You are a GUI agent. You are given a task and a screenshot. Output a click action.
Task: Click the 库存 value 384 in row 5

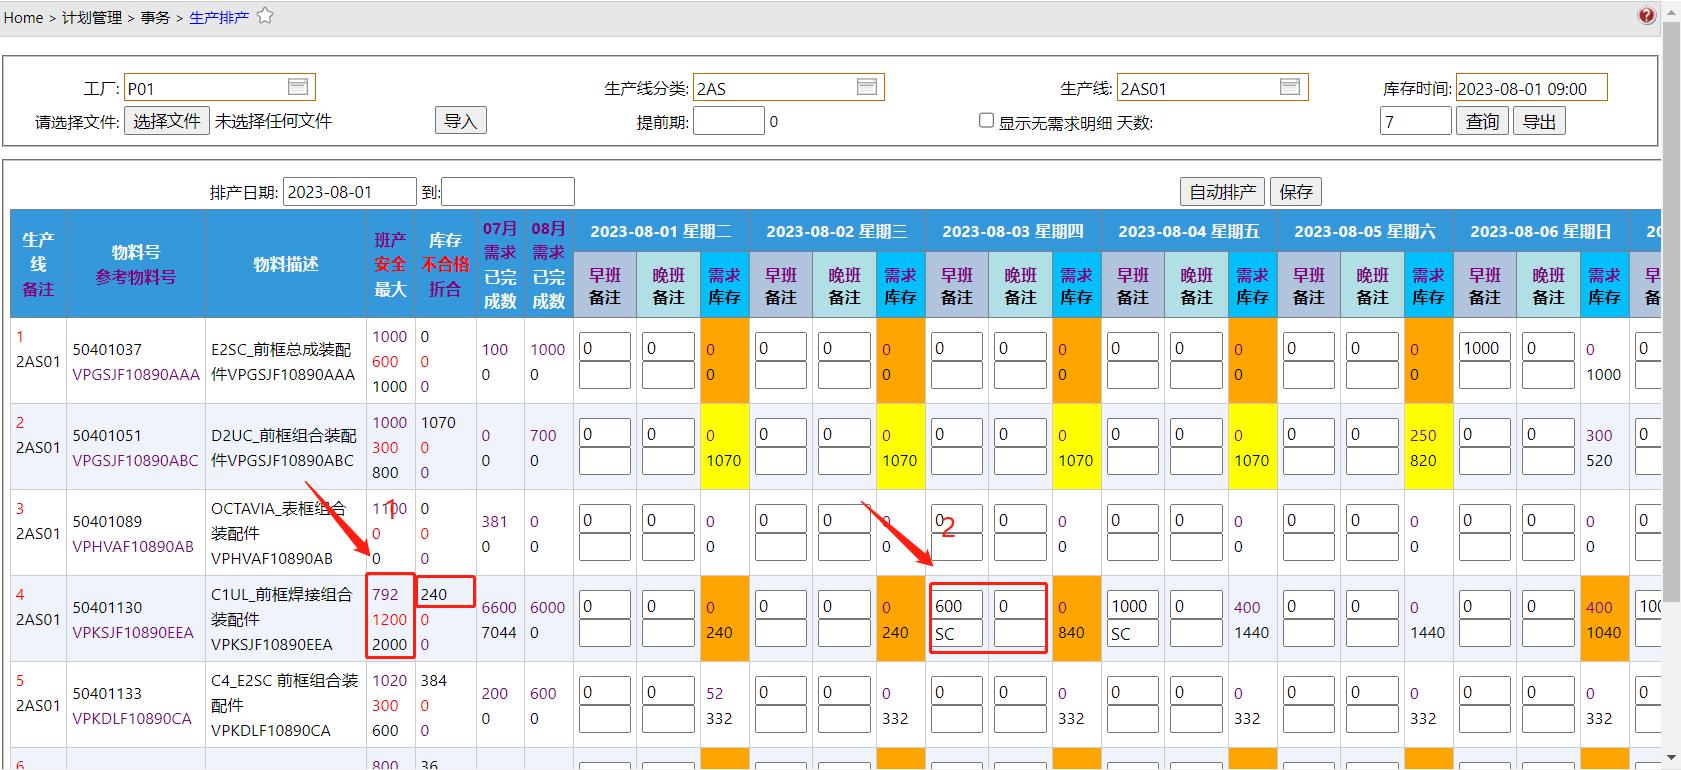(433, 680)
